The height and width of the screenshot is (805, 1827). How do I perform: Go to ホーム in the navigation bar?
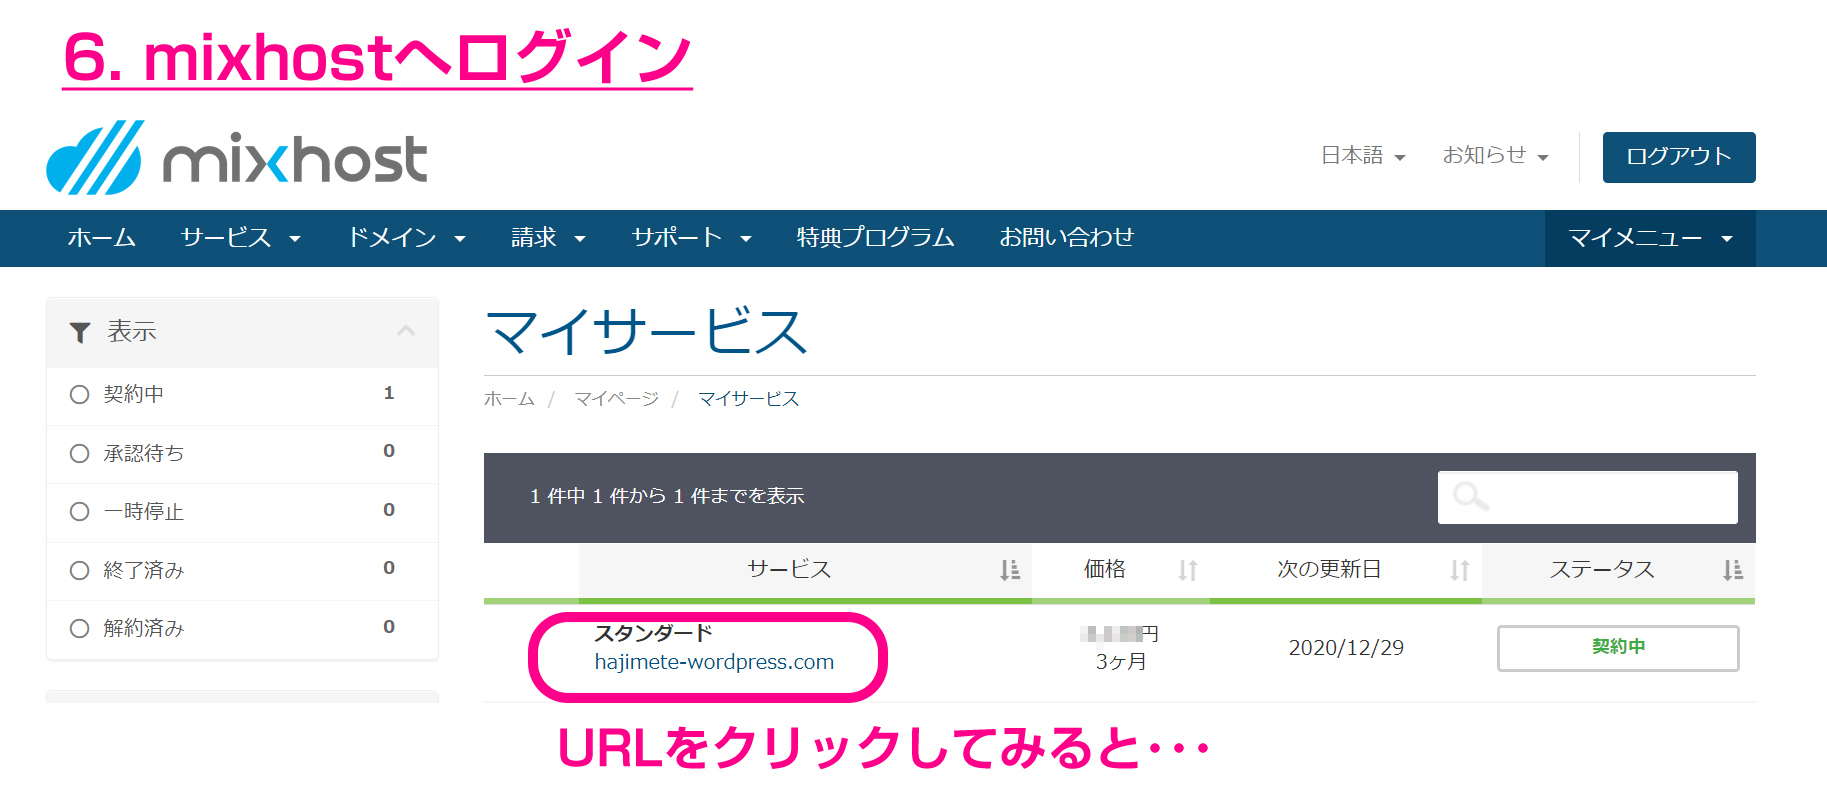coord(102,238)
